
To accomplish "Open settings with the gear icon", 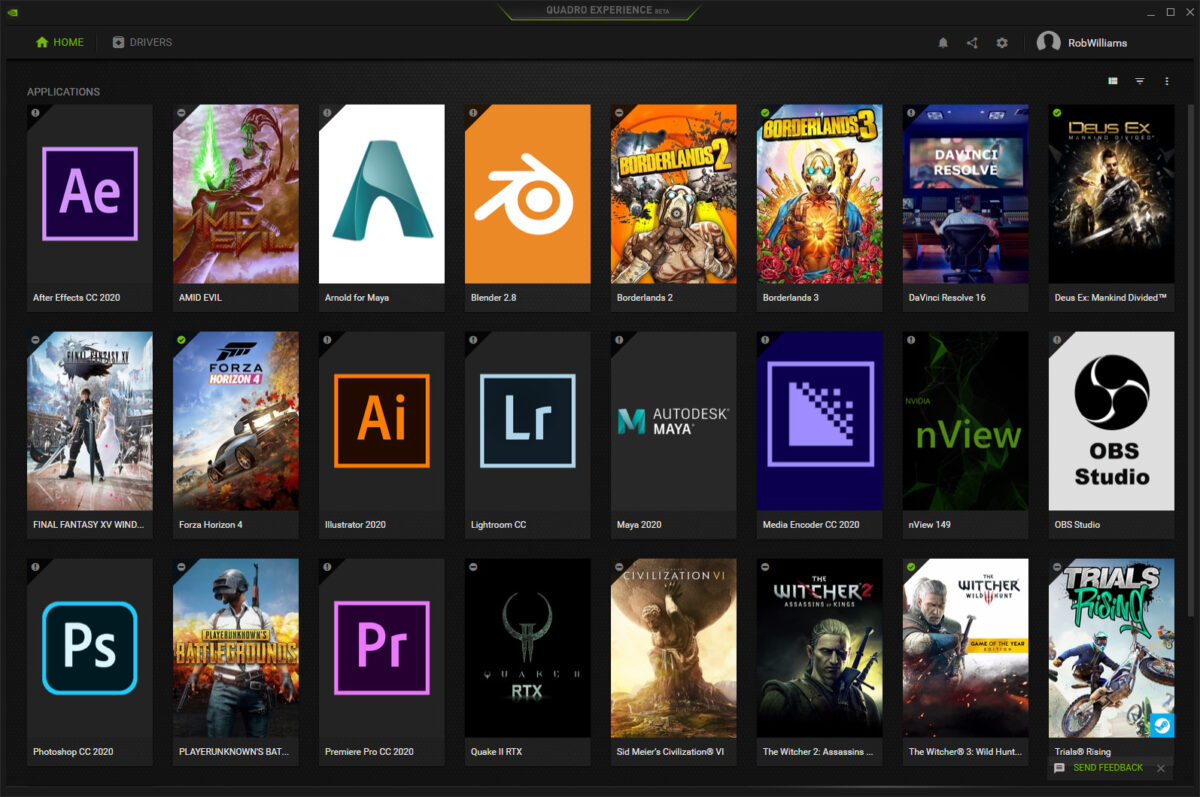I will (x=1002, y=43).
